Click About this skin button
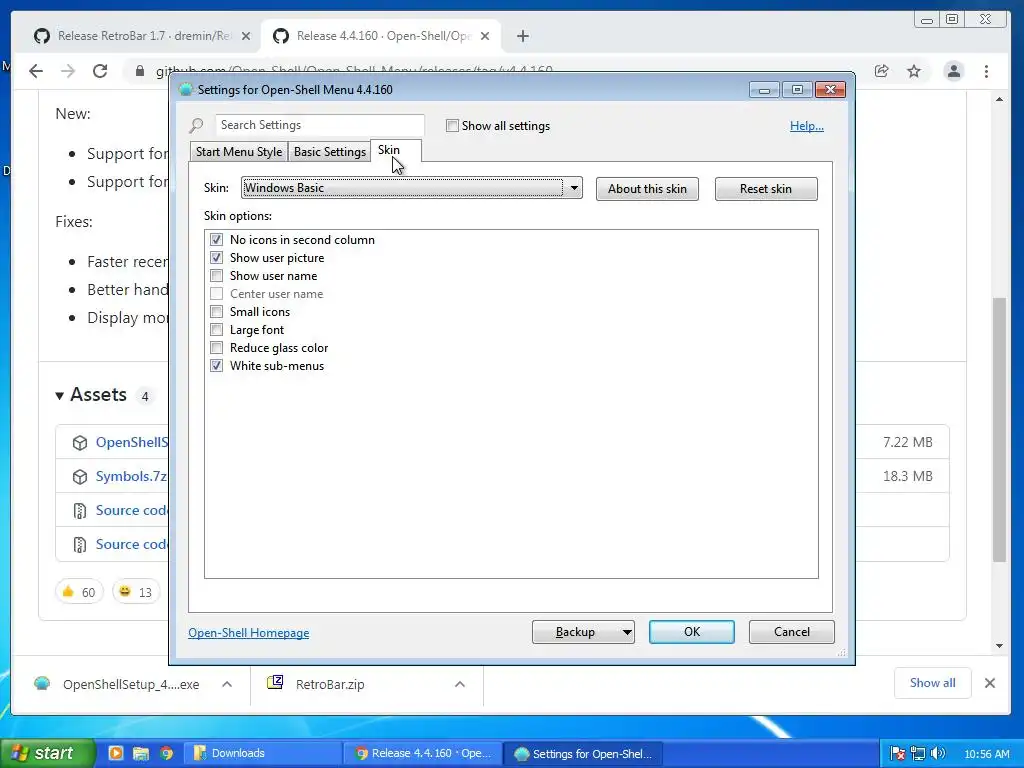The width and height of the screenshot is (1024, 768). click(647, 189)
